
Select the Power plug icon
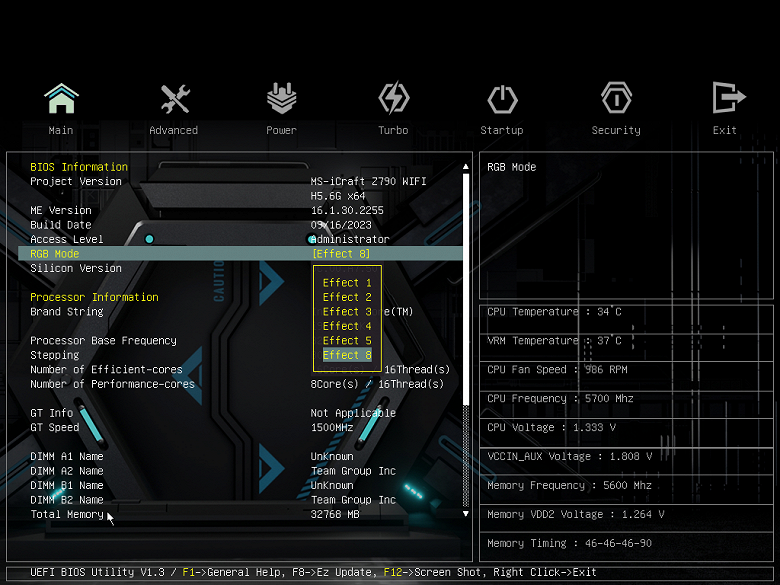coord(282,98)
